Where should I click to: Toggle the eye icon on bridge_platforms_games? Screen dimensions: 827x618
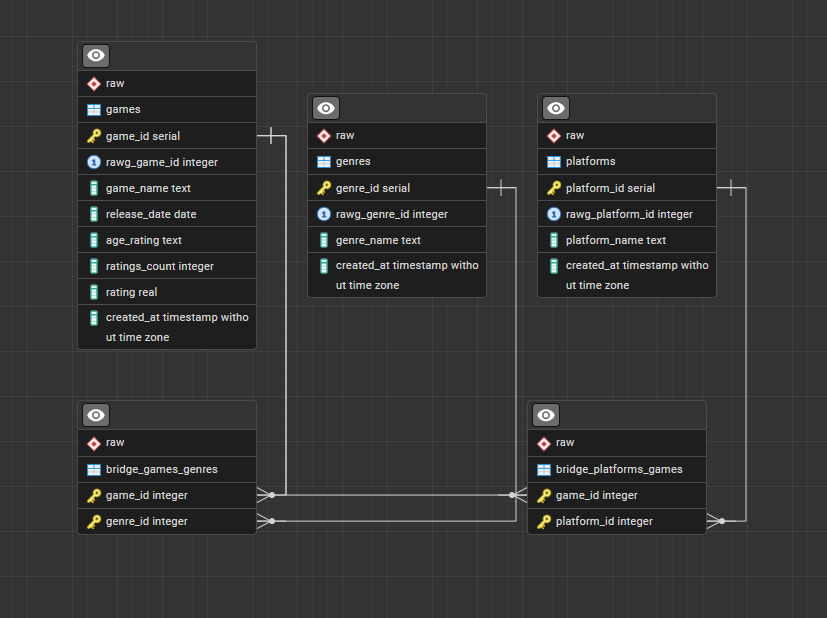click(545, 415)
